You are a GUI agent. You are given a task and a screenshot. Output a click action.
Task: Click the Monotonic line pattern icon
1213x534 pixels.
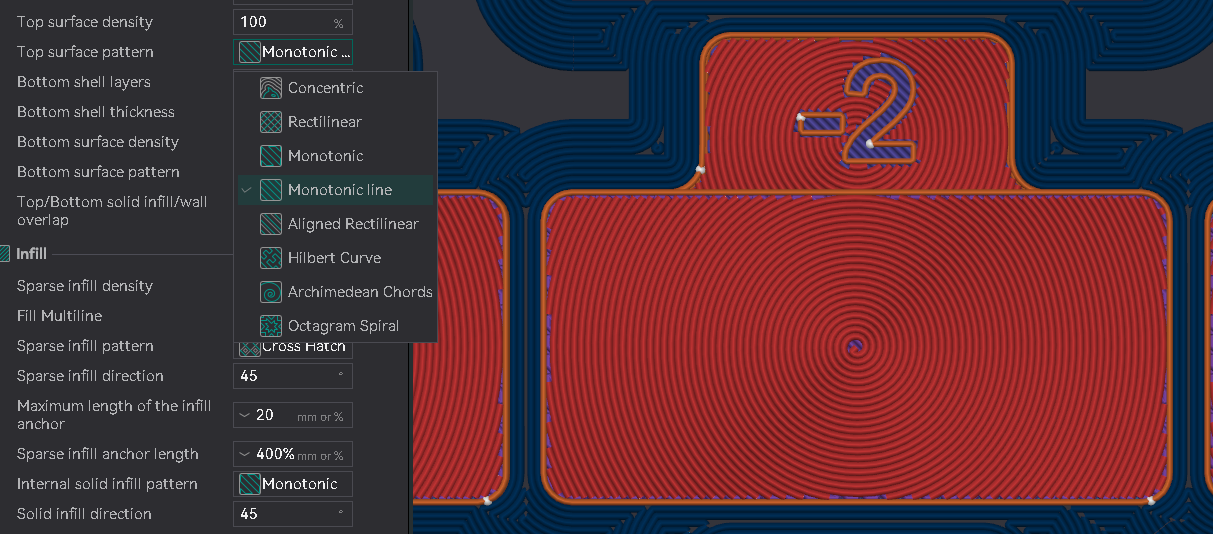tap(270, 190)
